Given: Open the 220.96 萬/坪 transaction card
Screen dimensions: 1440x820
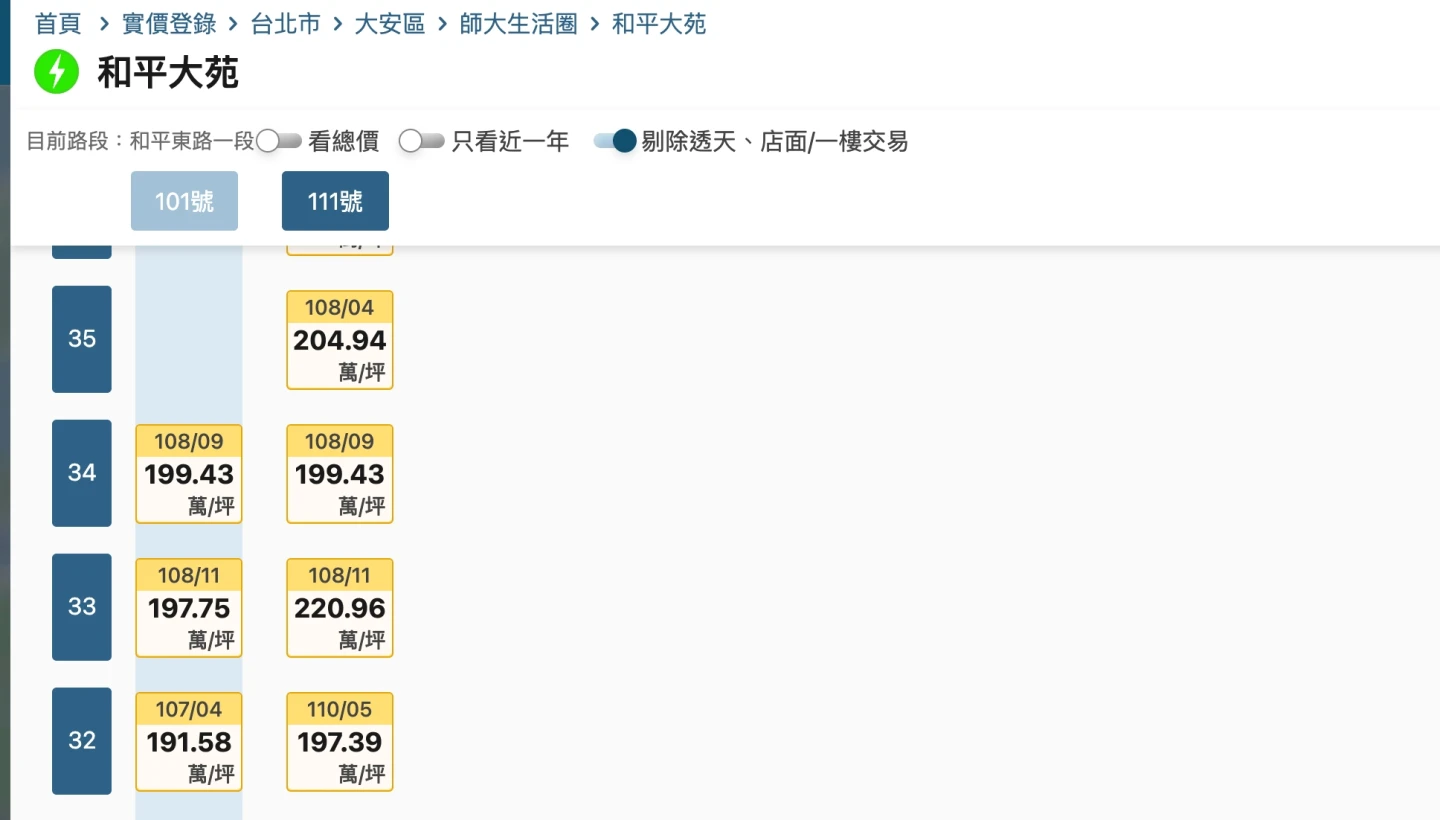Looking at the screenshot, I should (340, 608).
